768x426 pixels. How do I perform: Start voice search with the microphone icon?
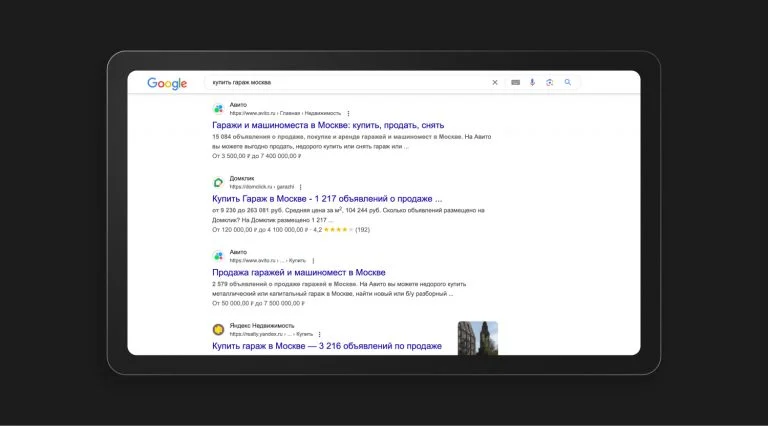click(x=532, y=82)
